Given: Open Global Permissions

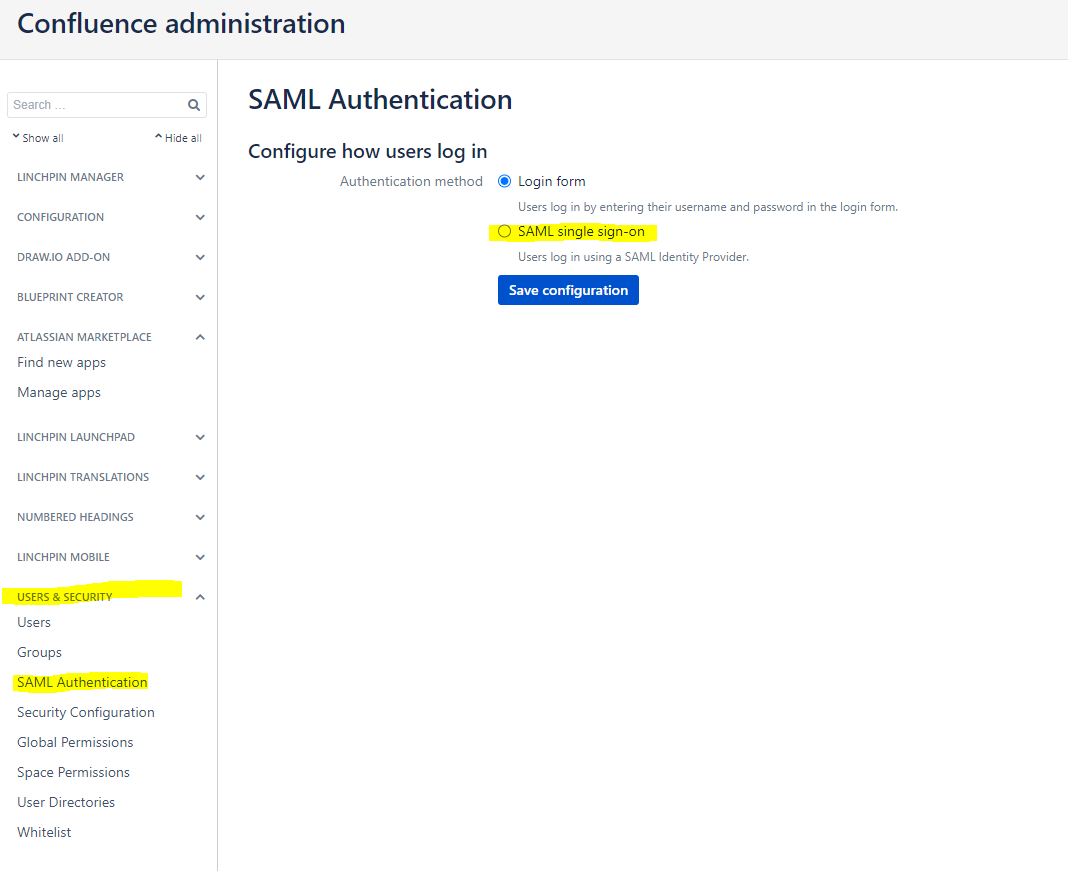Looking at the screenshot, I should [x=74, y=742].
